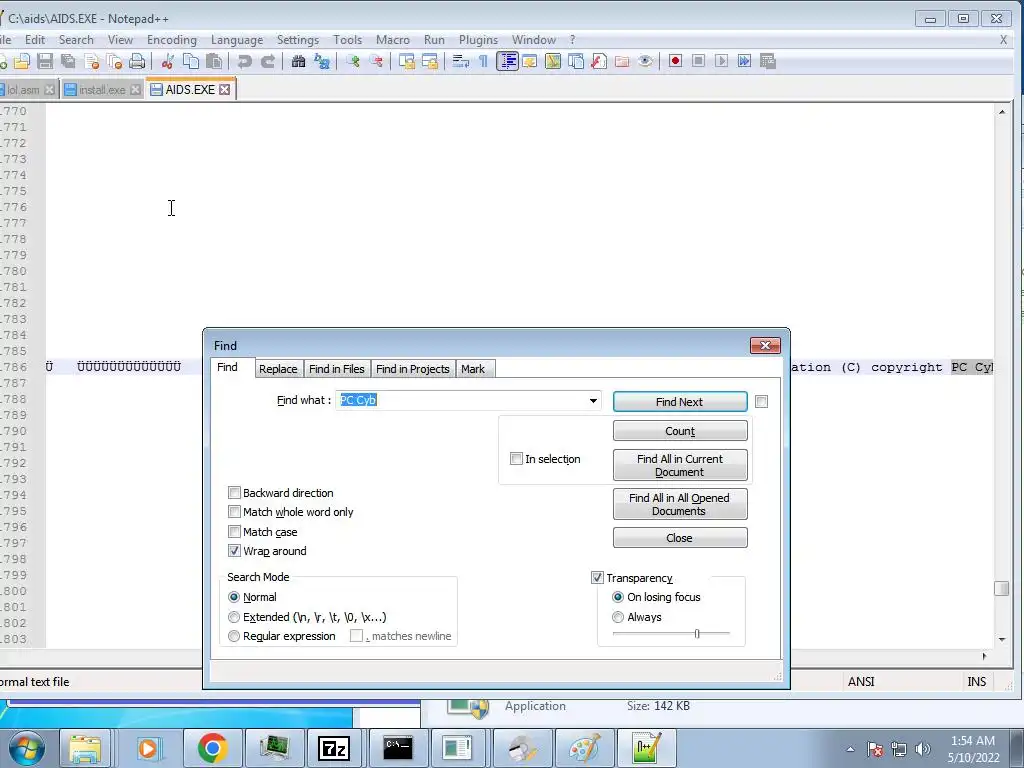Check the In selection checkbox
1024x768 pixels.
tap(516, 458)
